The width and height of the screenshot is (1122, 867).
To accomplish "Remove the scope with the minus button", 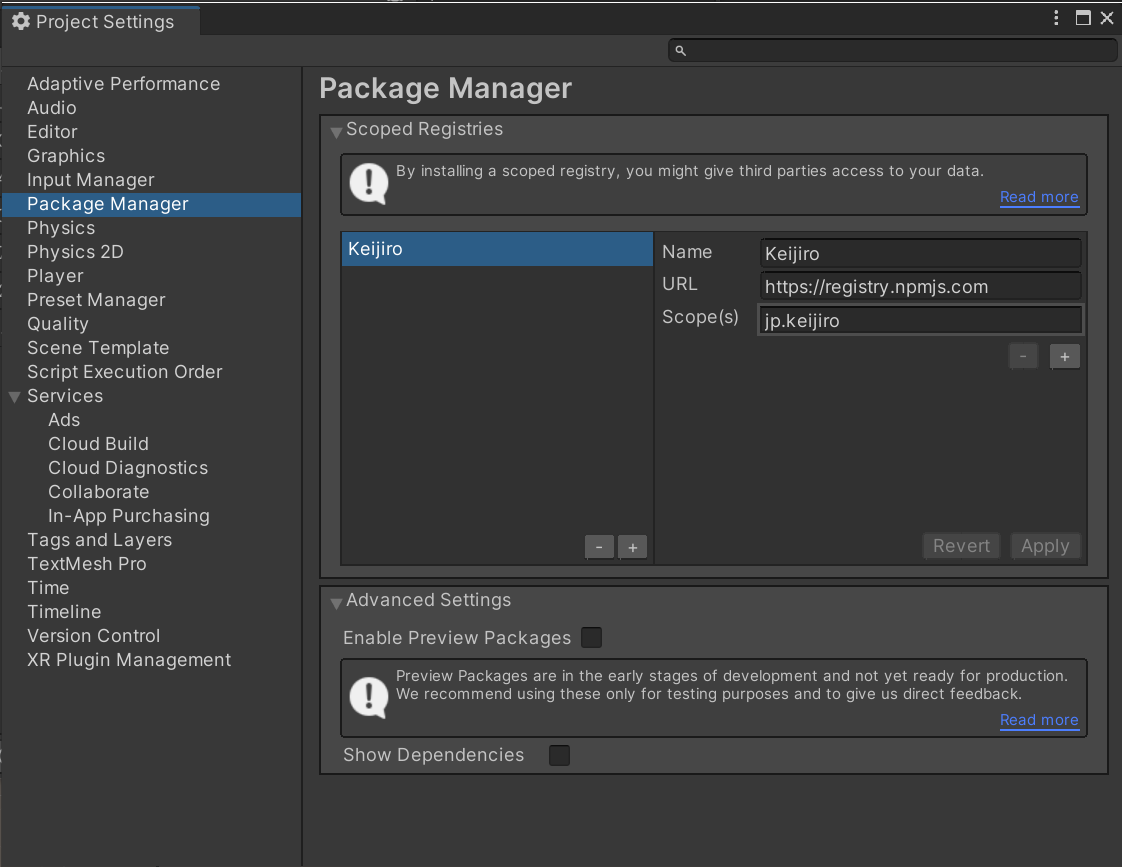I will coord(1023,356).
